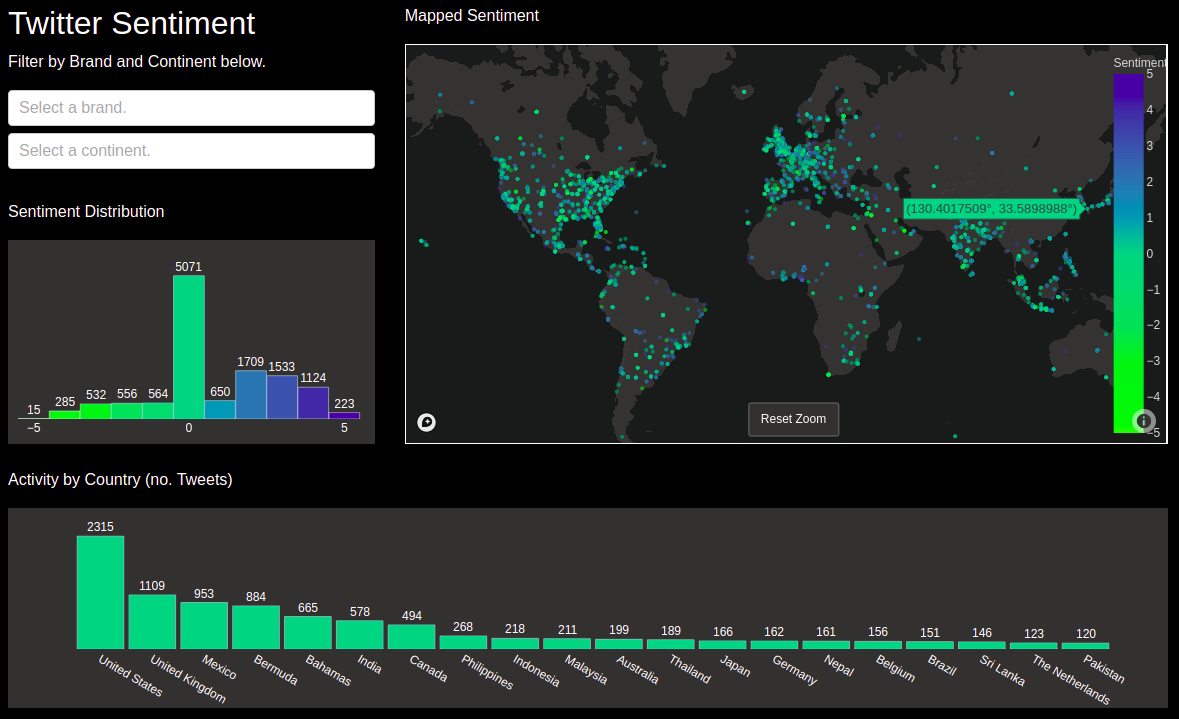
Task: Click the Reset Zoom button
Action: pyautogui.click(x=793, y=419)
